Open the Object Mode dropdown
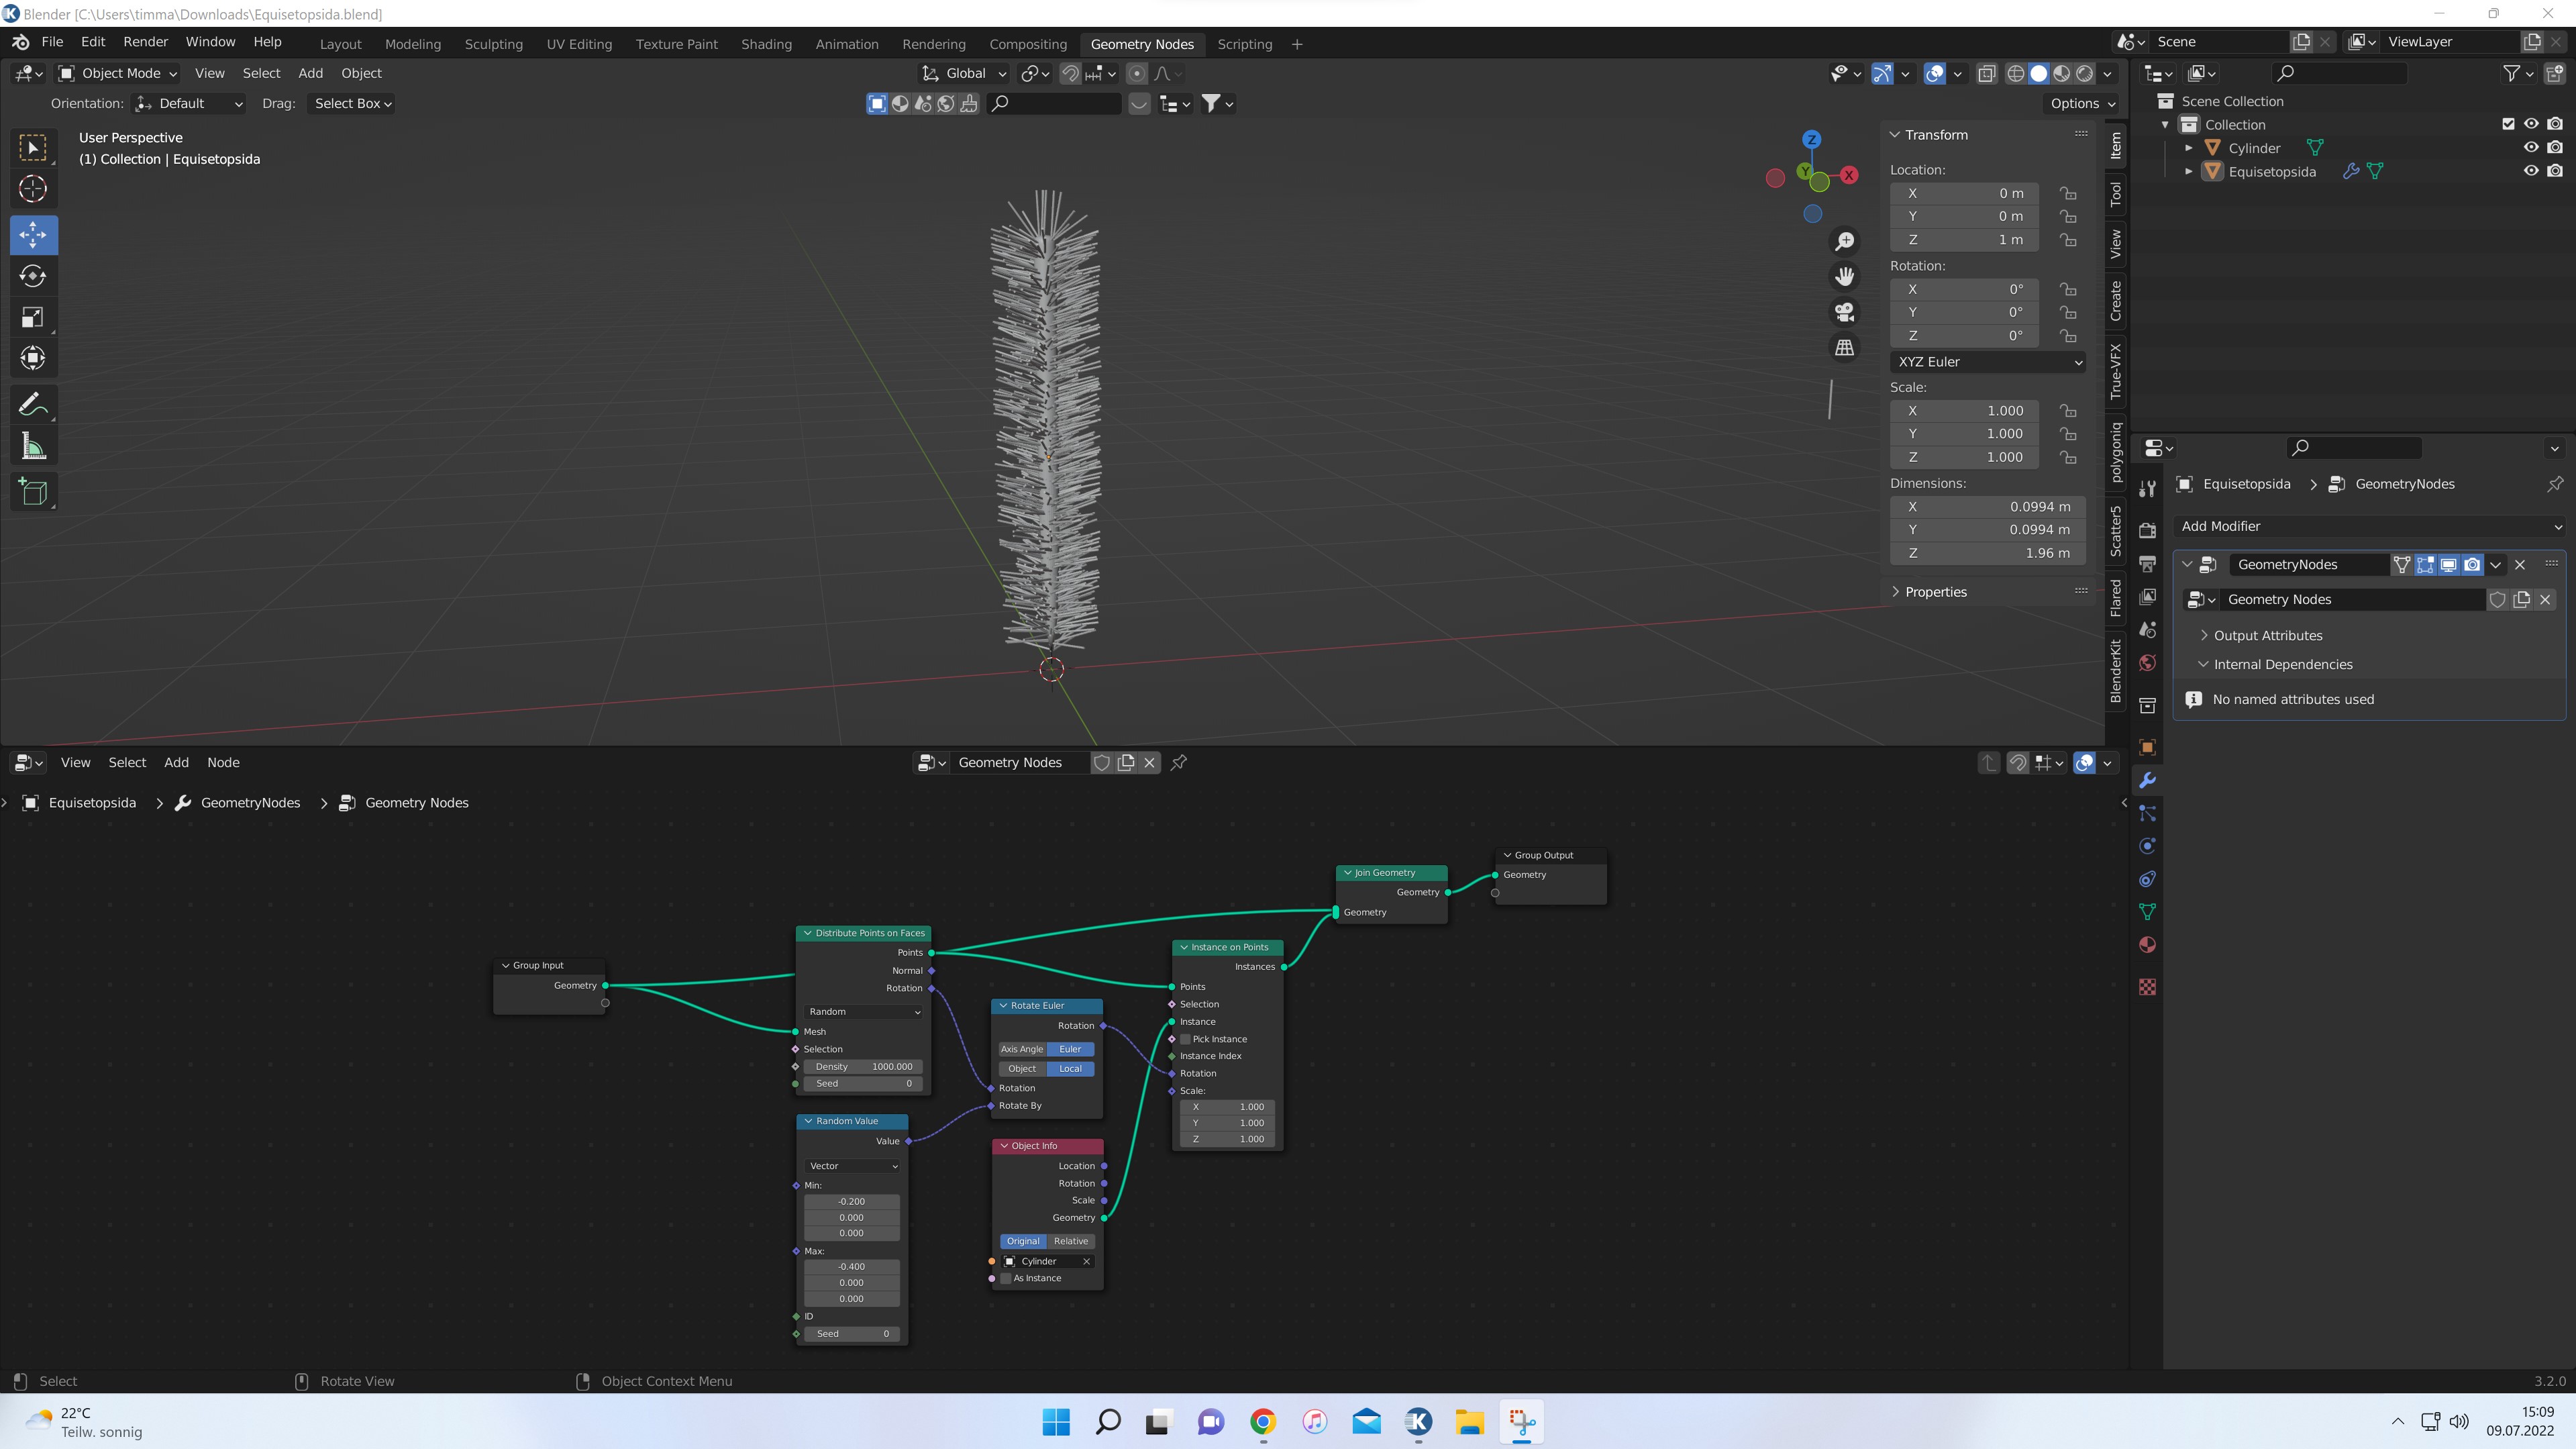 [118, 73]
